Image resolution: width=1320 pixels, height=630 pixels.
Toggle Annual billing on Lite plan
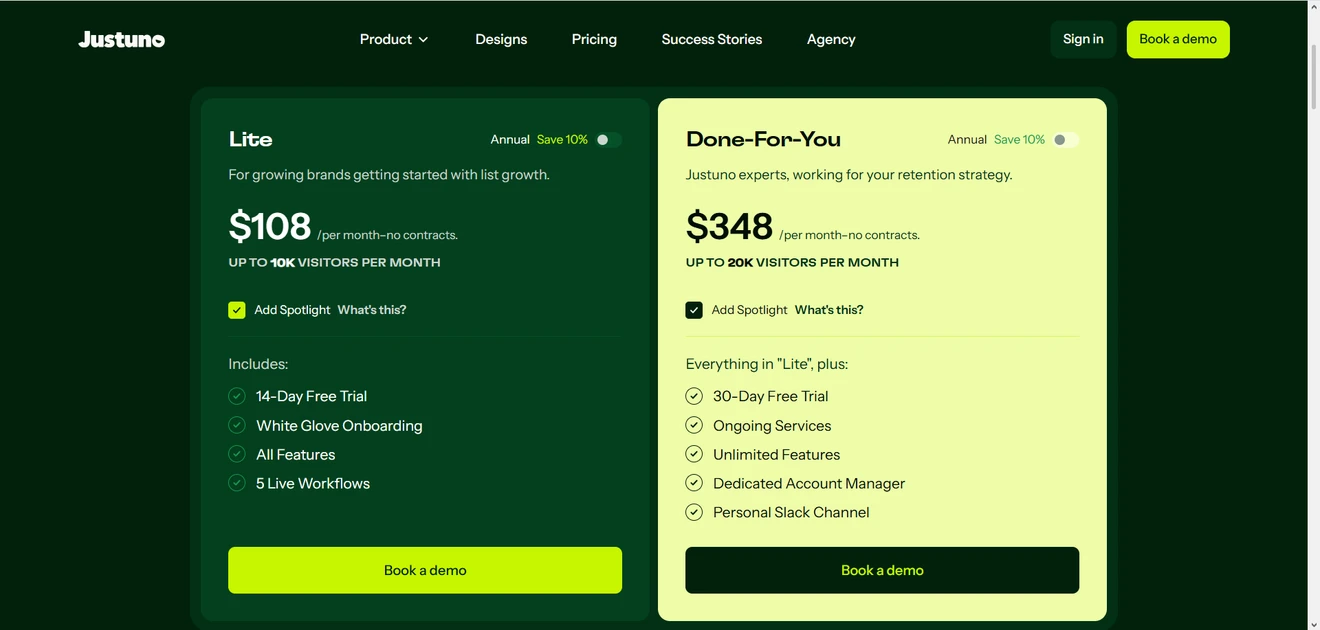pos(608,140)
